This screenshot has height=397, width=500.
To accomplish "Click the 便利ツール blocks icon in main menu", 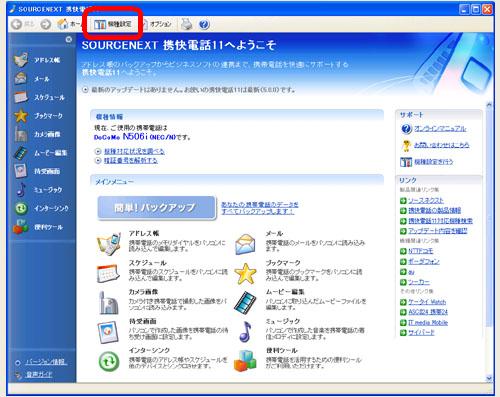I will tap(245, 361).
